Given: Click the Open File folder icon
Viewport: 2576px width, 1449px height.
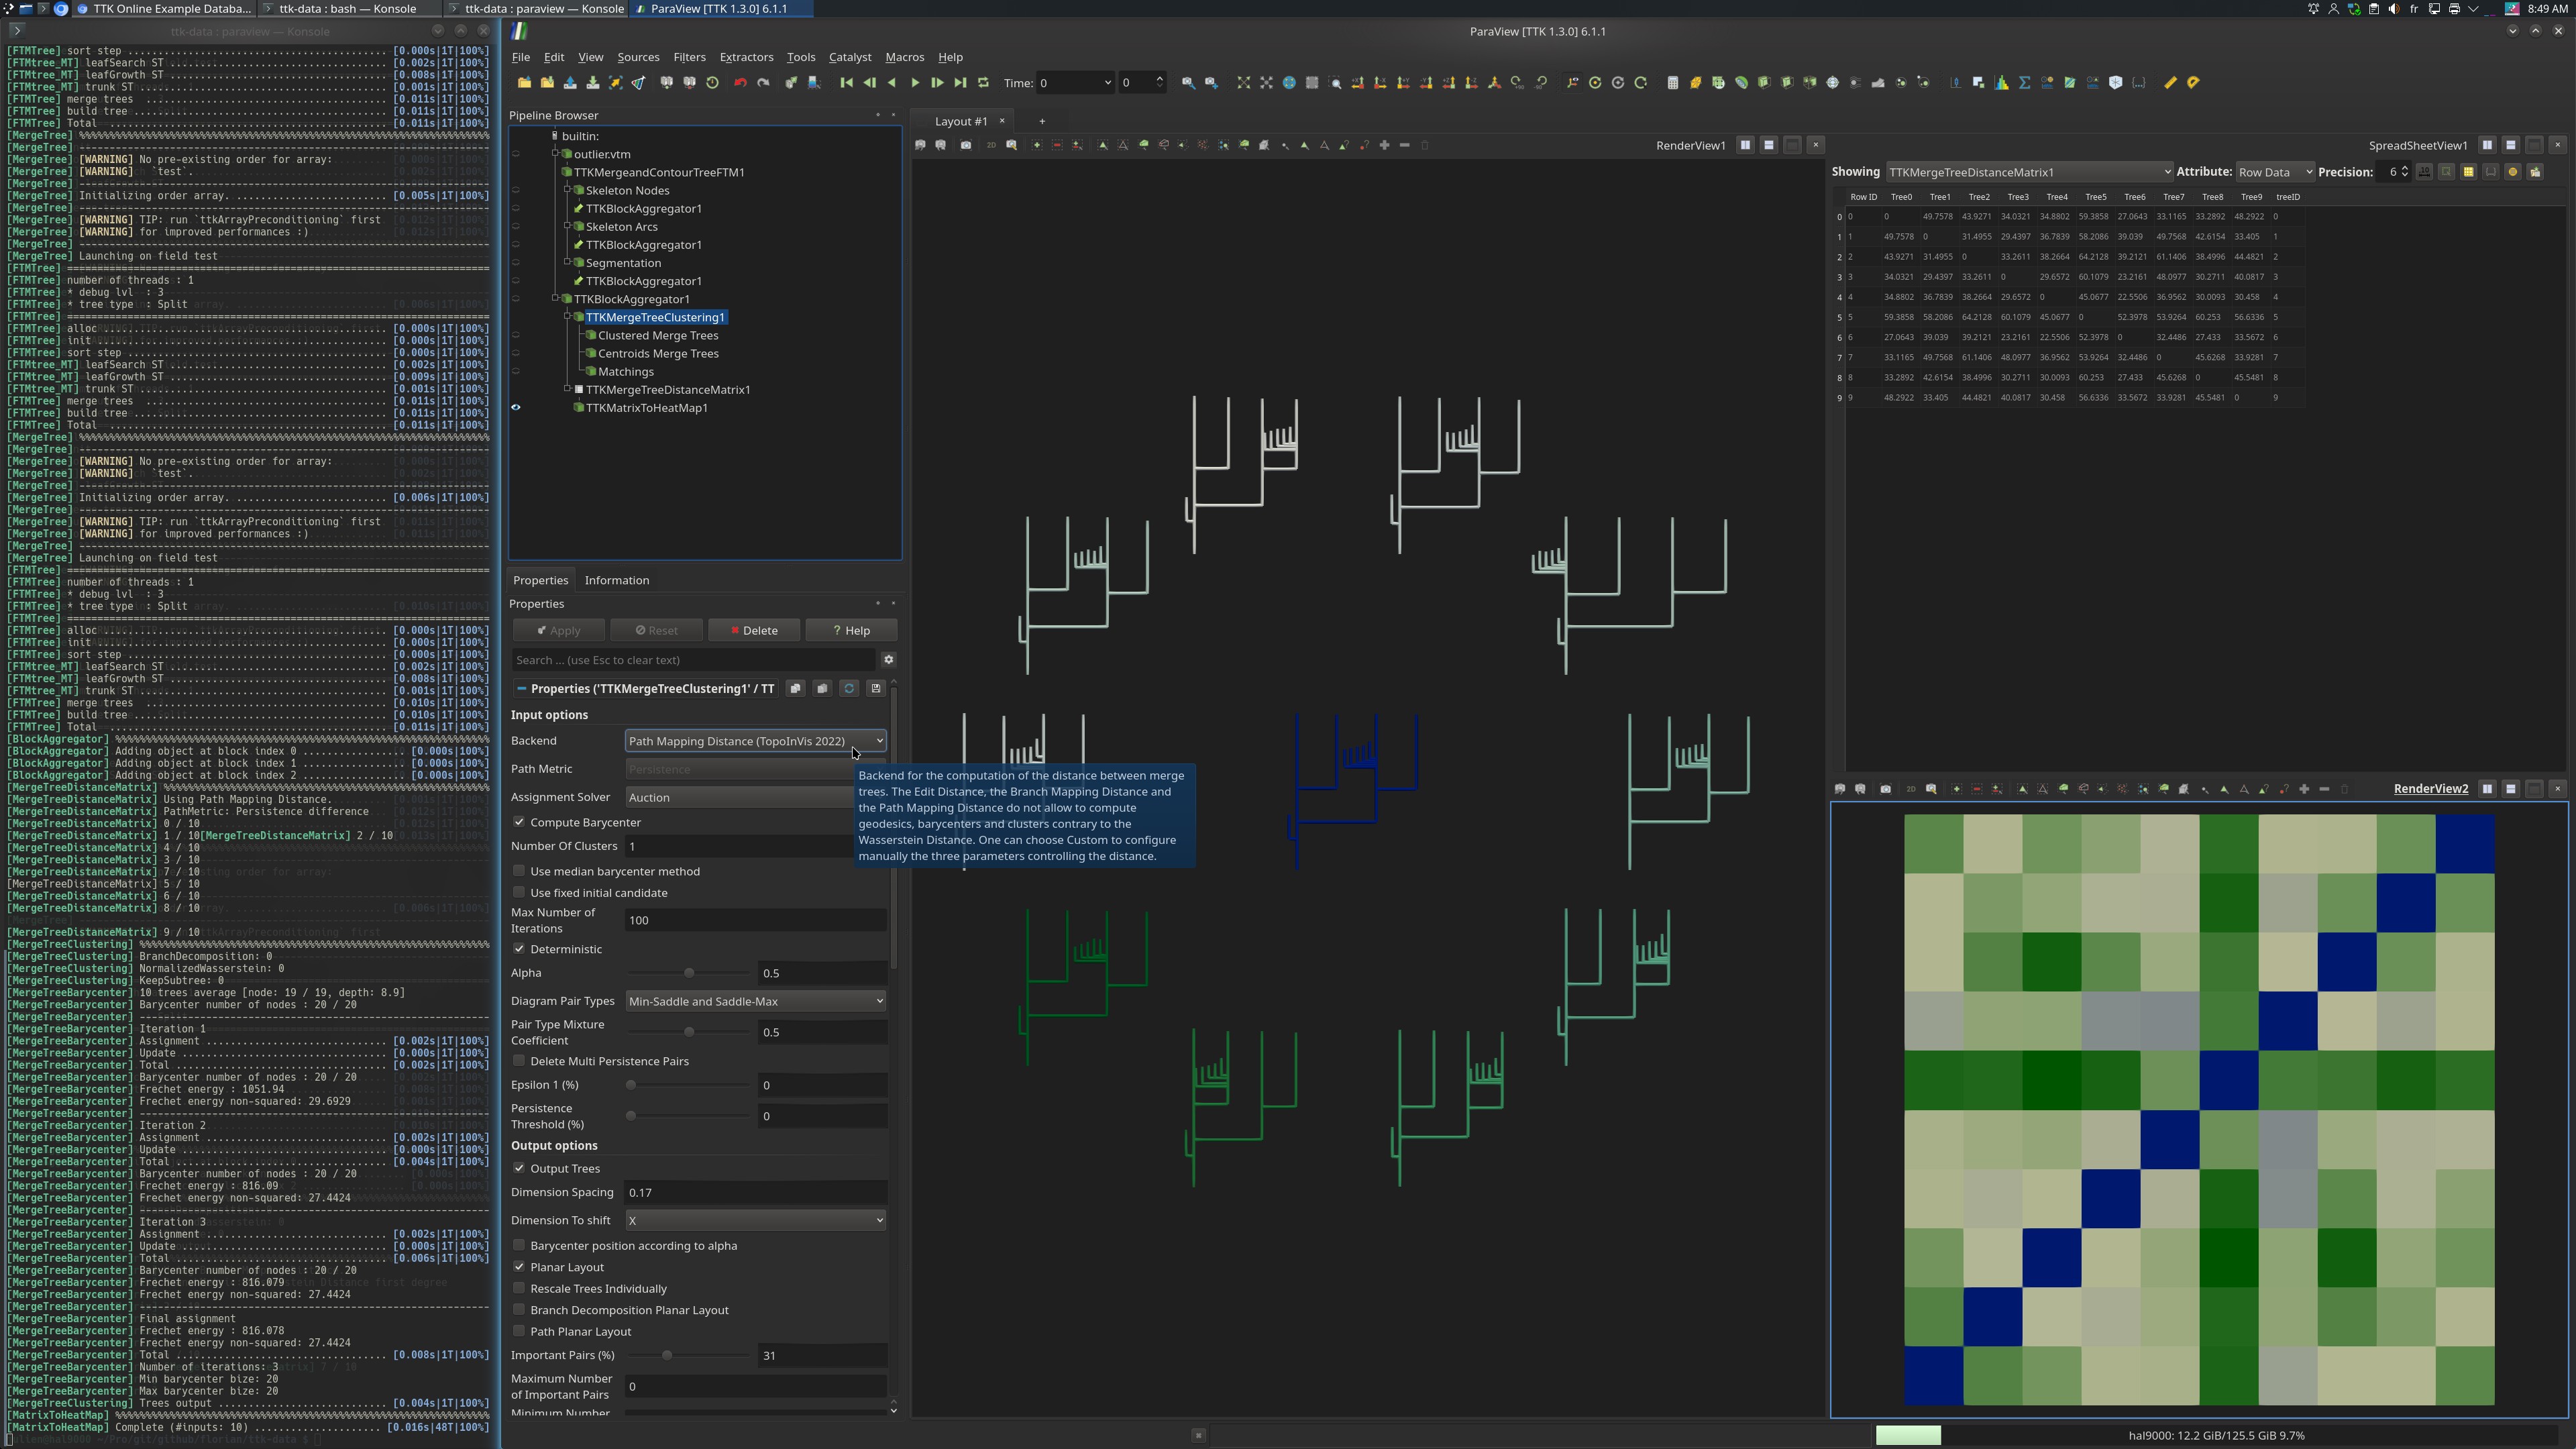Looking at the screenshot, I should coord(524,83).
